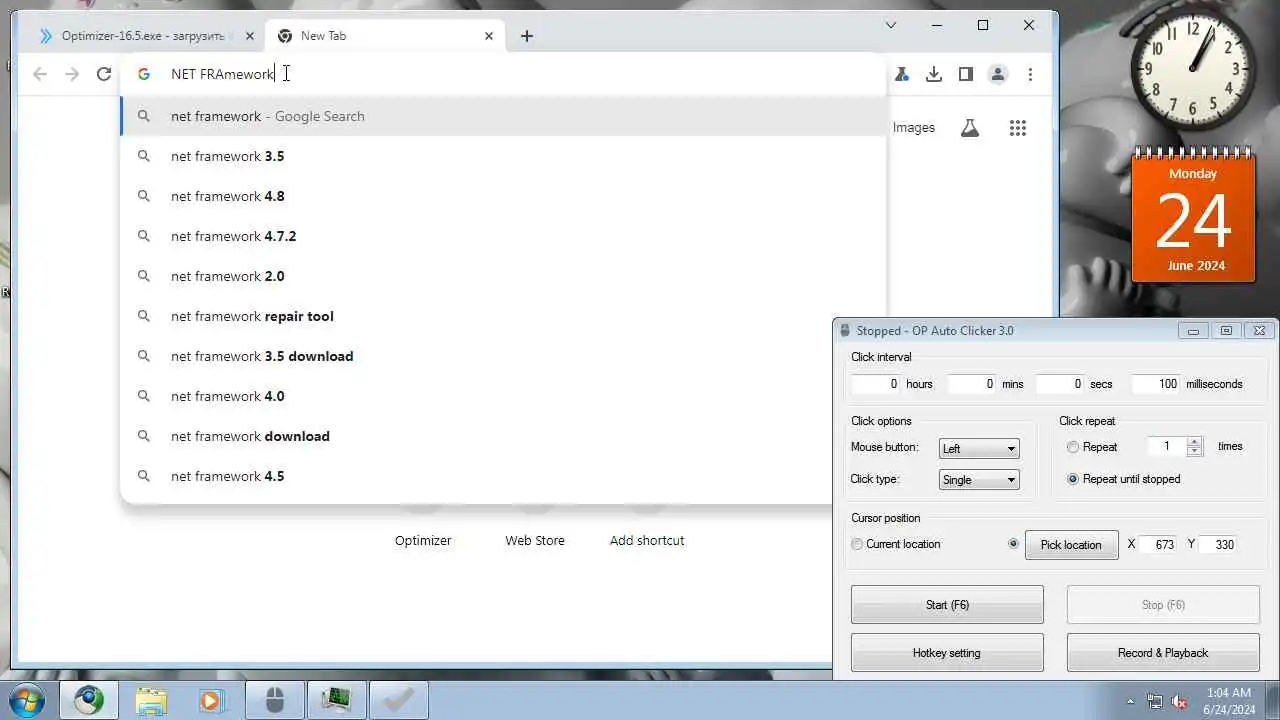Open the Mouse button dropdown
The image size is (1280, 720).
coord(979,448)
